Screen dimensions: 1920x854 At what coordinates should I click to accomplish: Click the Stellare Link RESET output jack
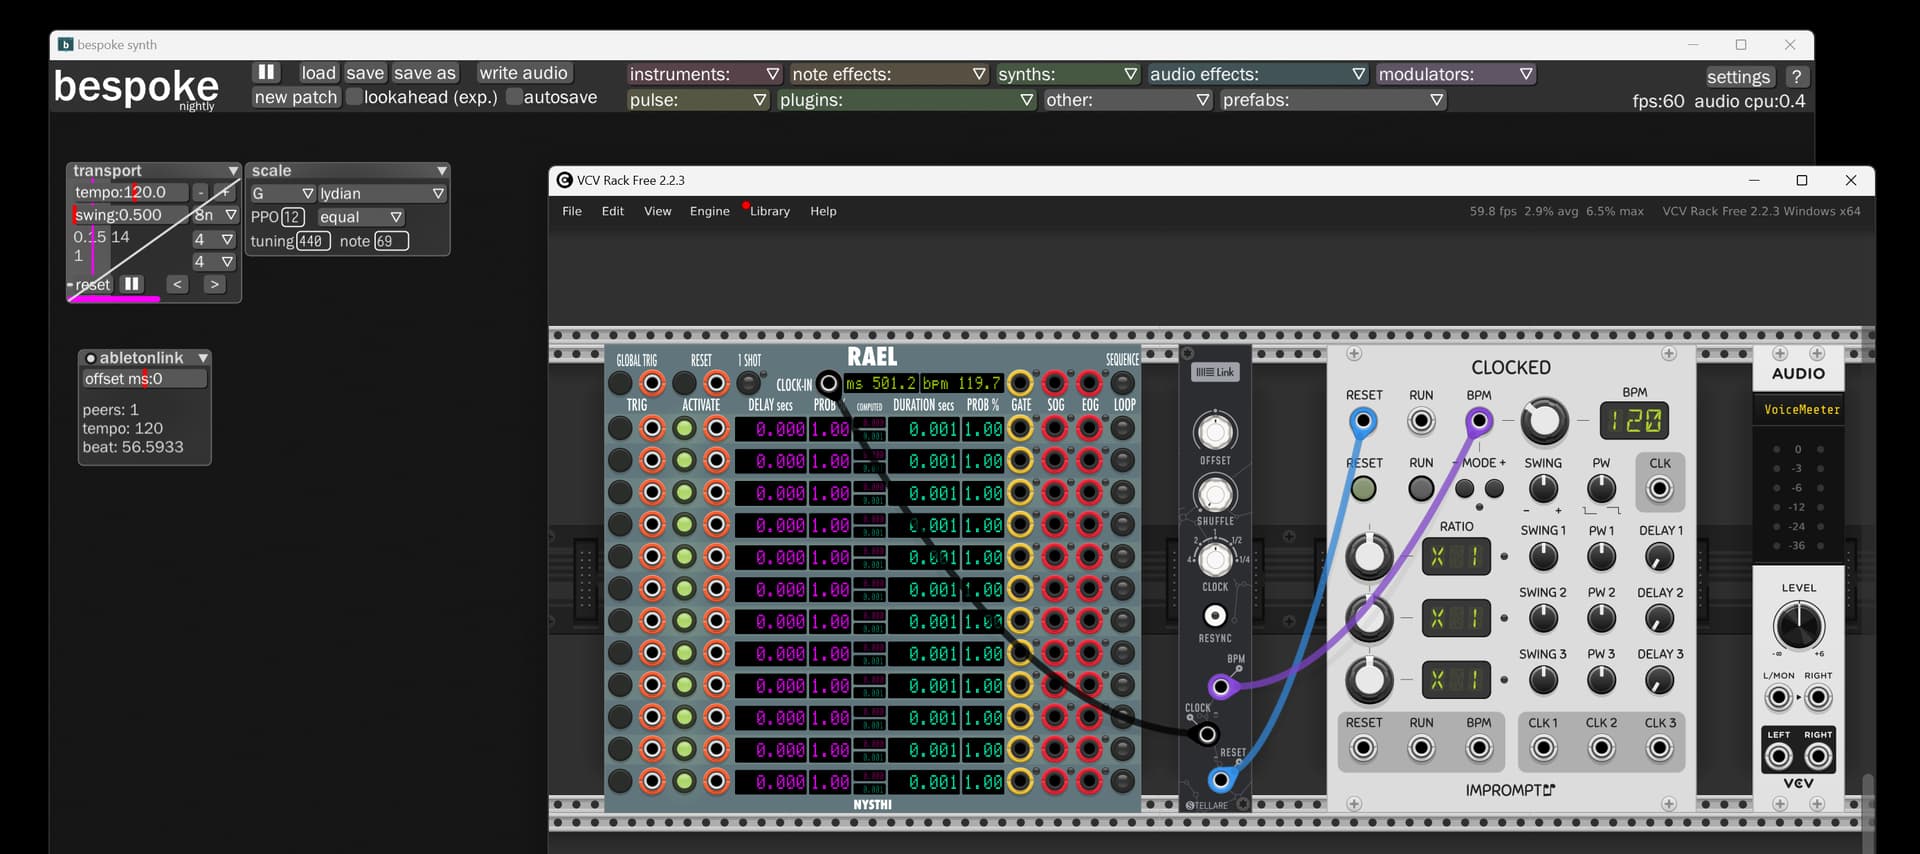[x=1220, y=780]
